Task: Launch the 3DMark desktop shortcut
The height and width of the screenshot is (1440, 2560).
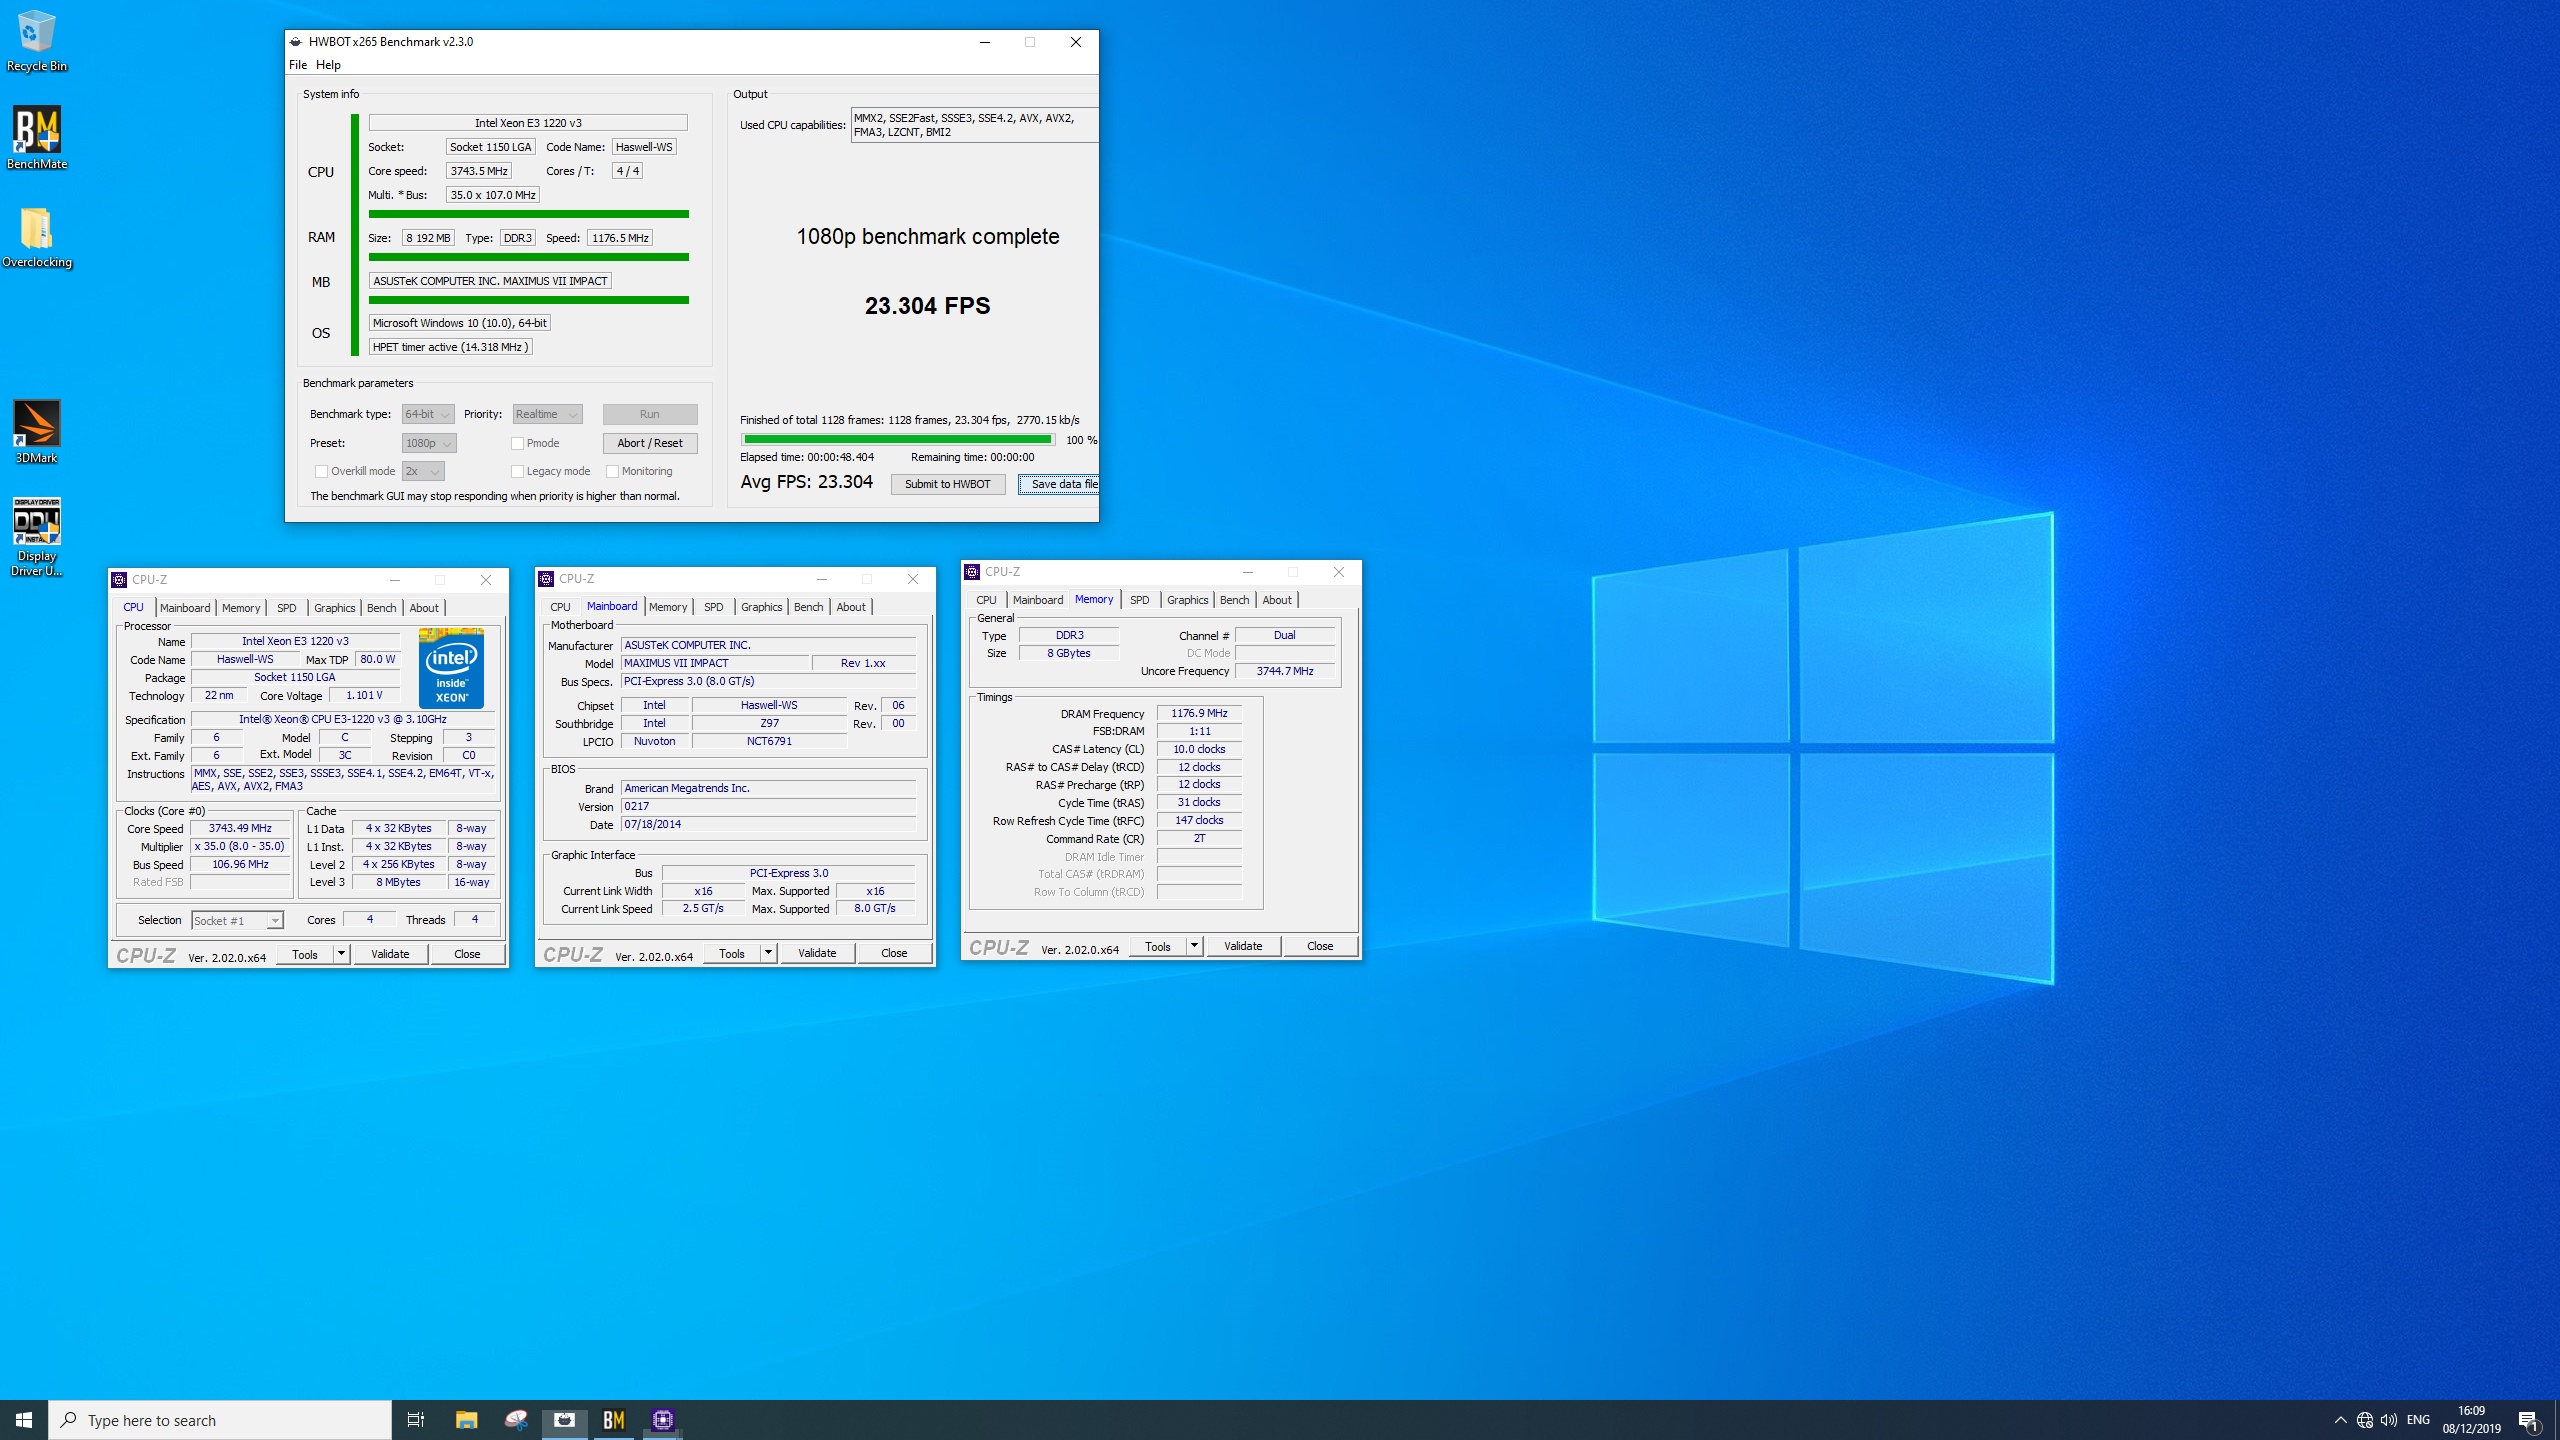Action: click(36, 432)
